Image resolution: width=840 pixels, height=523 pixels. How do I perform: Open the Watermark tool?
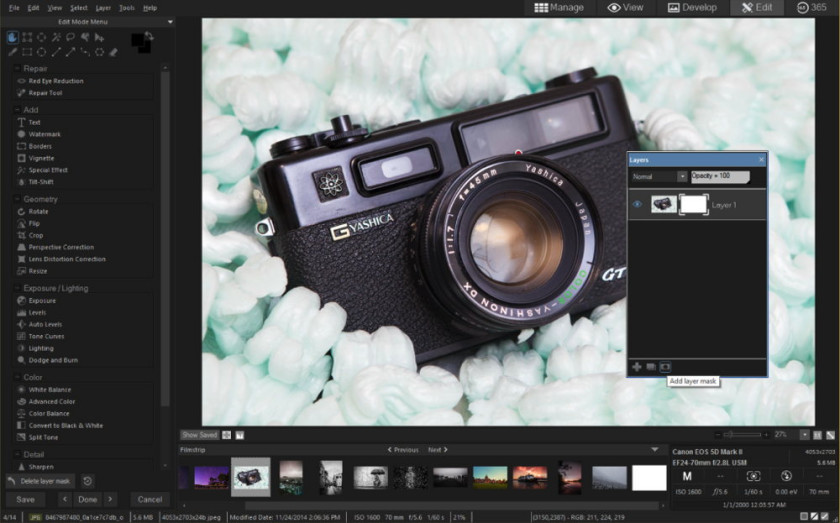[44, 134]
